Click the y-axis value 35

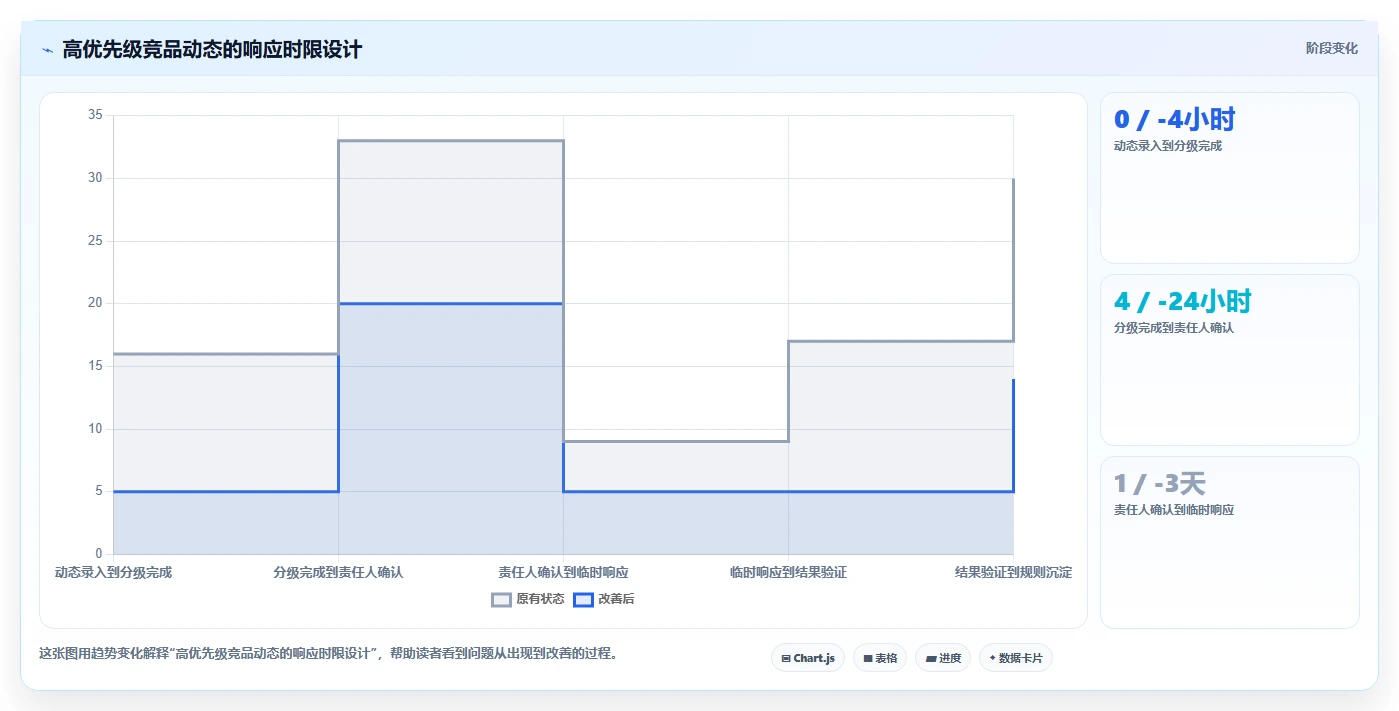pos(95,115)
